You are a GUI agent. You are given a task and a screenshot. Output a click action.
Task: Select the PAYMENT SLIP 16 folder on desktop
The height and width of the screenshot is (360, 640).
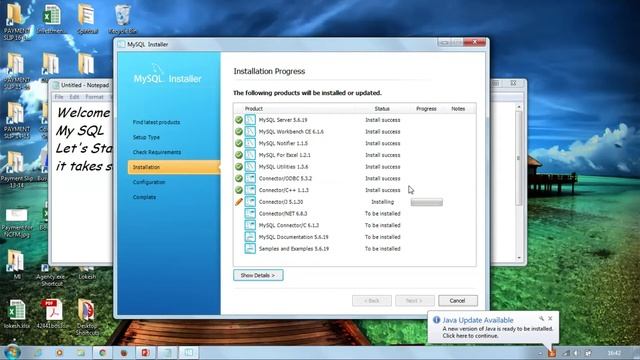click(x=17, y=21)
